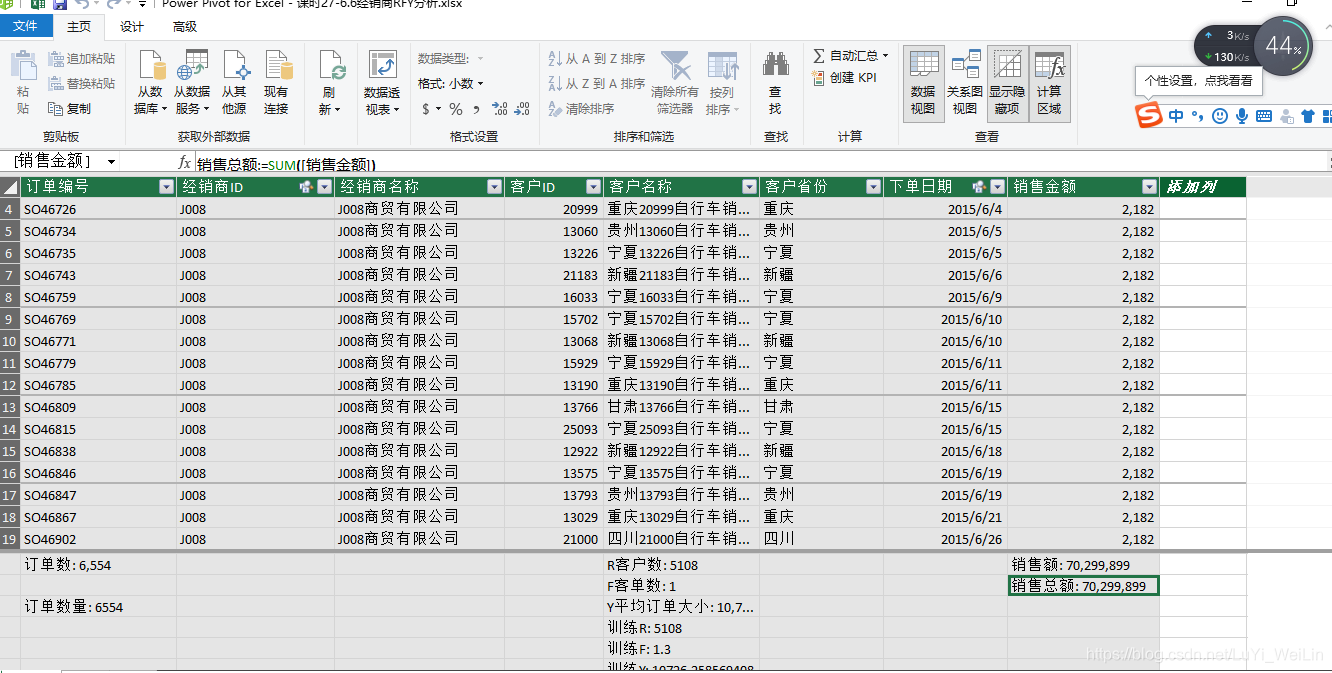
Task: Select row header 10
Action: (10, 341)
